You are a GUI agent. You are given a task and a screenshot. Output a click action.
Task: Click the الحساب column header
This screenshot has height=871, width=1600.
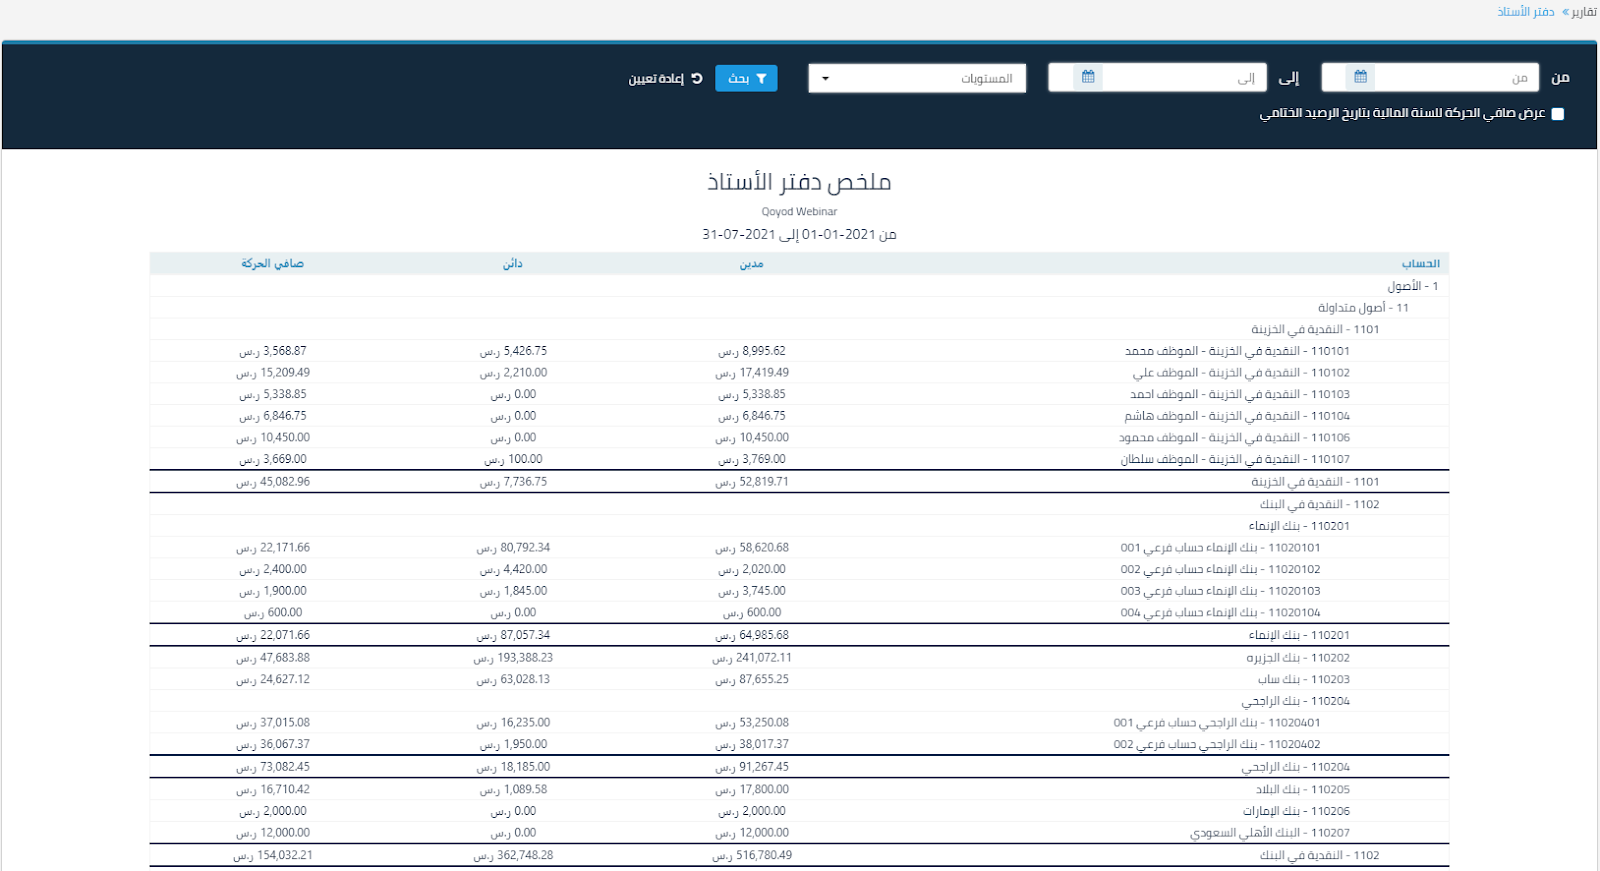tap(1420, 264)
